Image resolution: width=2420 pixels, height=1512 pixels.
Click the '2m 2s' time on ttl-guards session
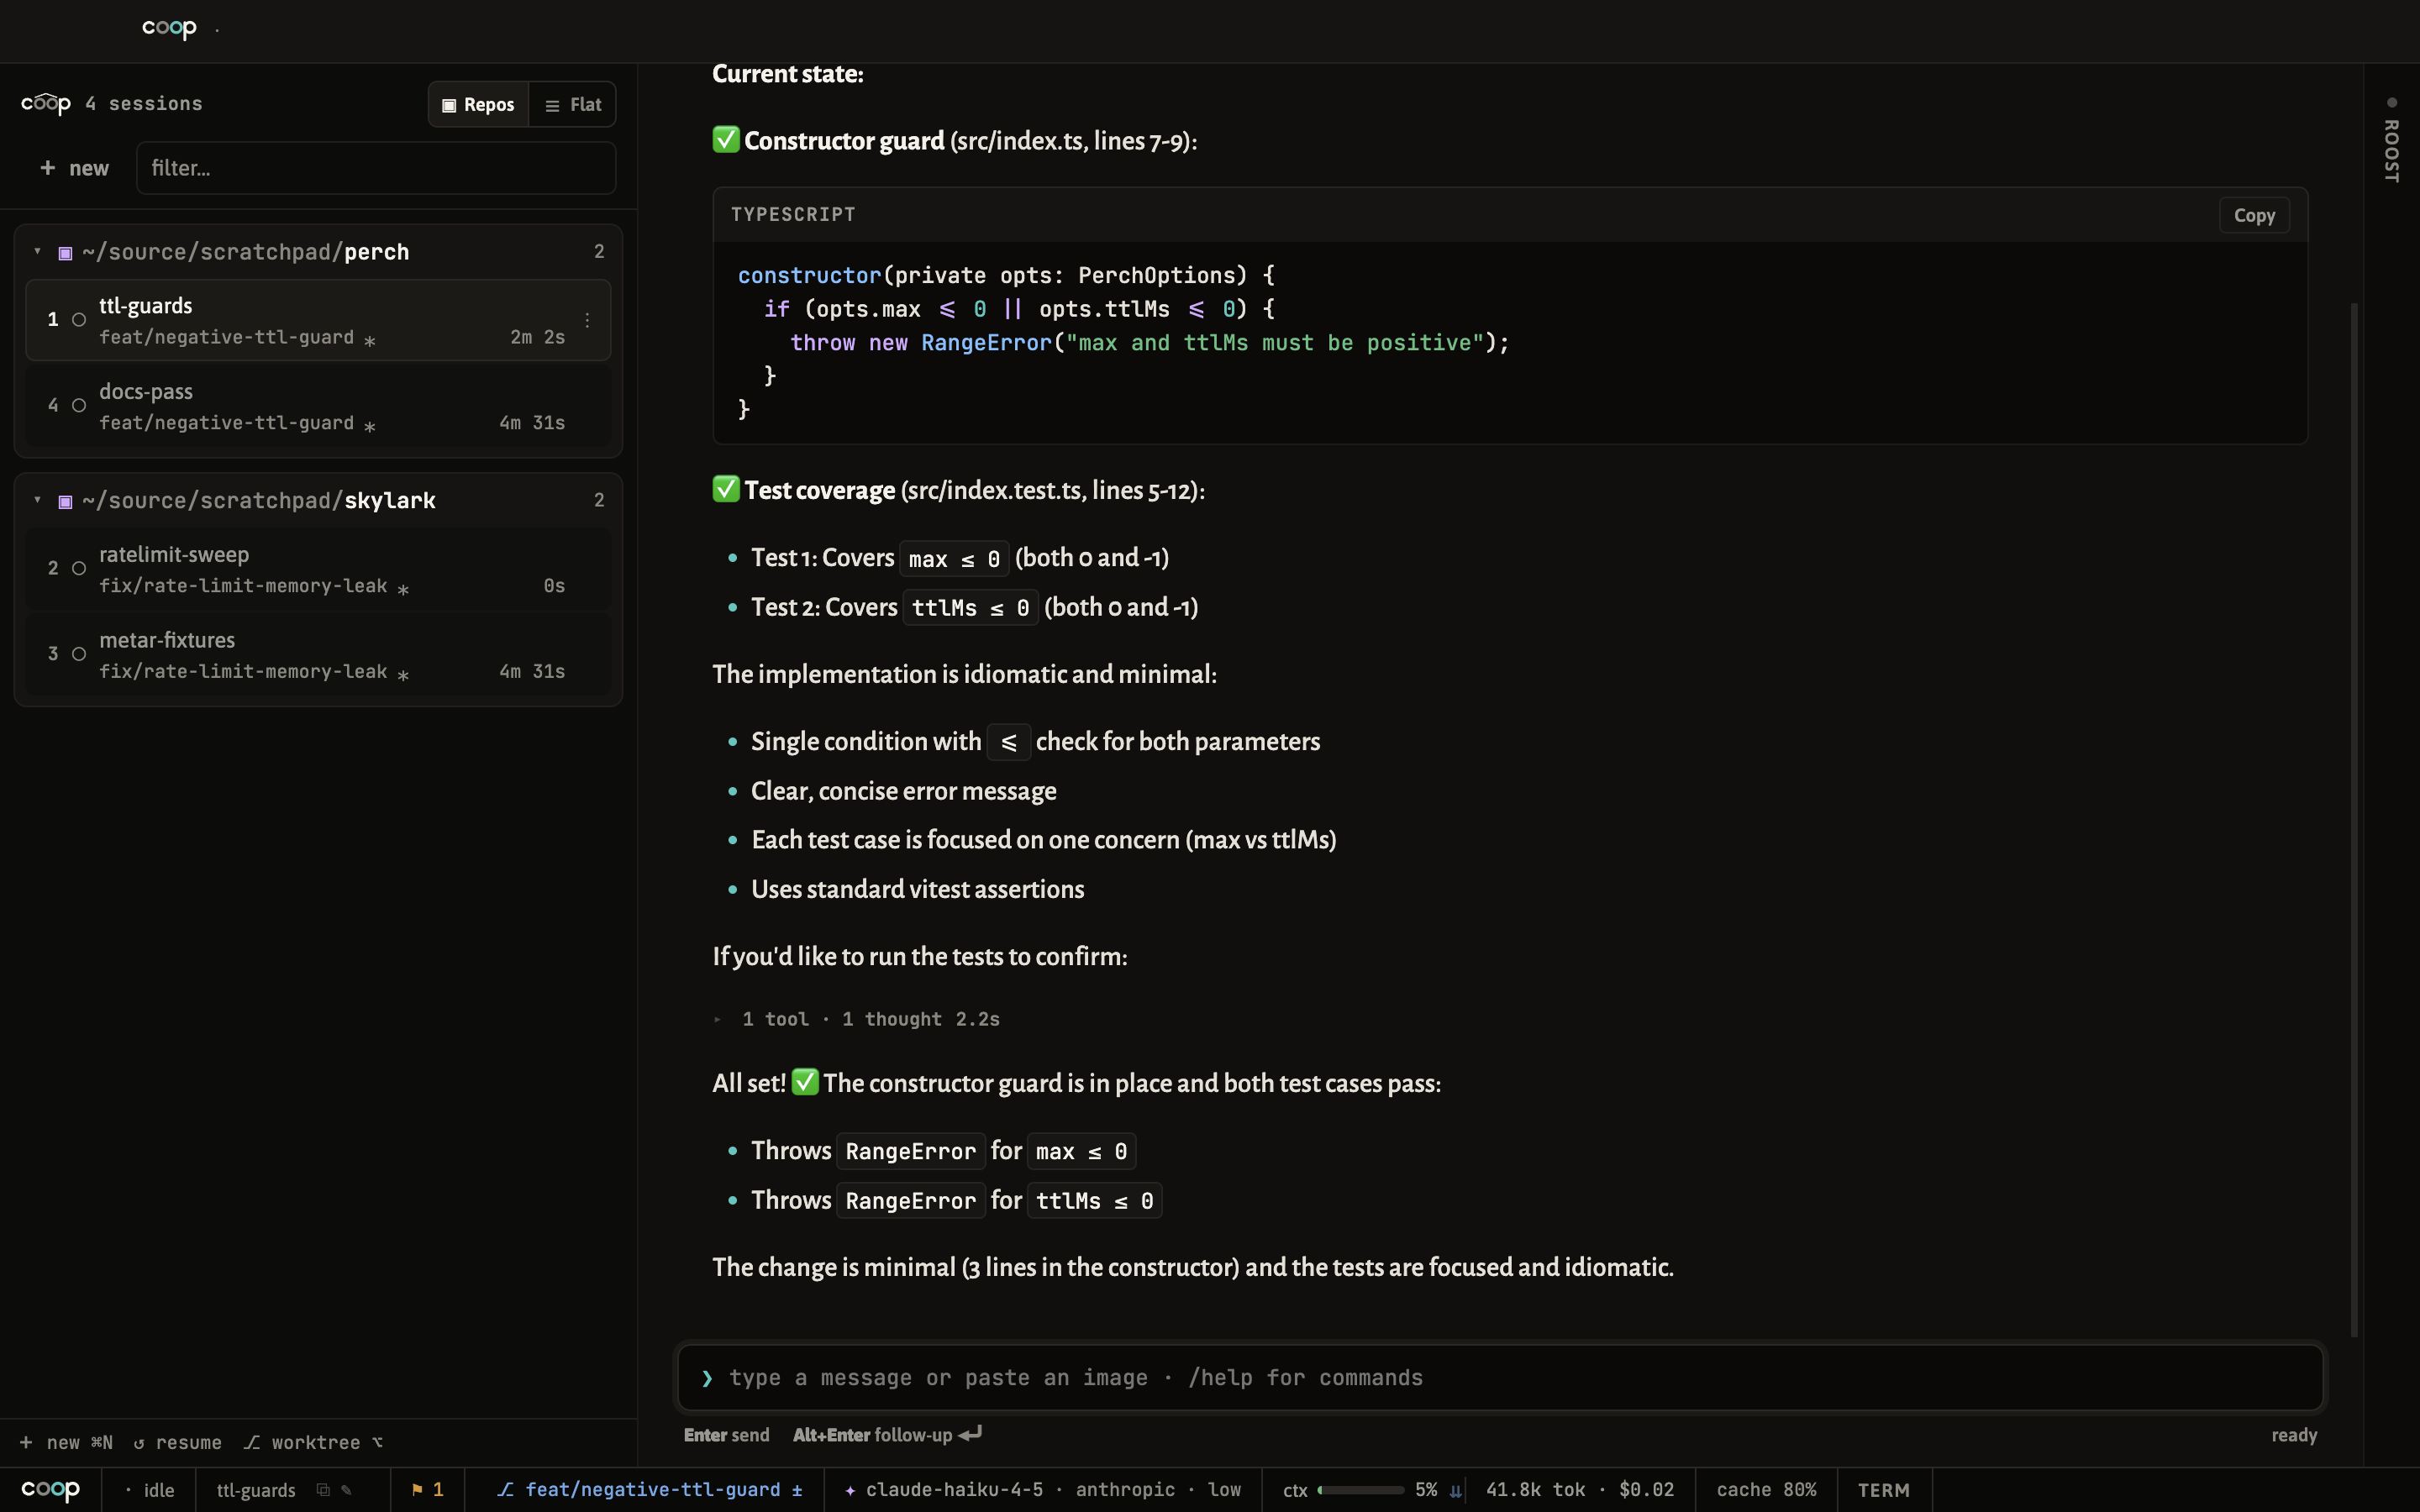[x=538, y=337]
